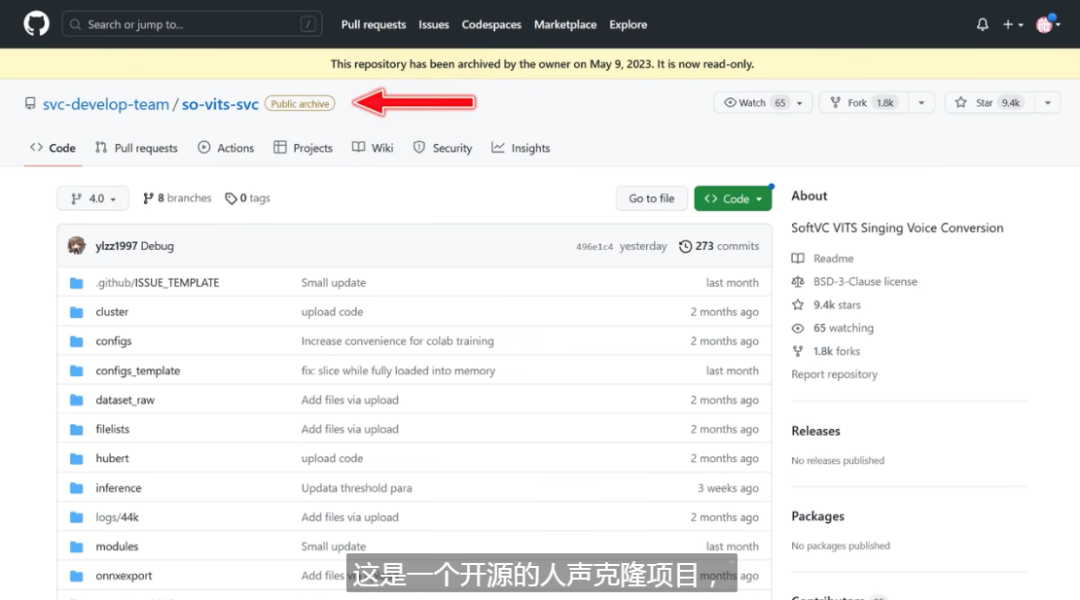Open commit 'fix: slice while fully loaded into memory'

click(x=398, y=371)
